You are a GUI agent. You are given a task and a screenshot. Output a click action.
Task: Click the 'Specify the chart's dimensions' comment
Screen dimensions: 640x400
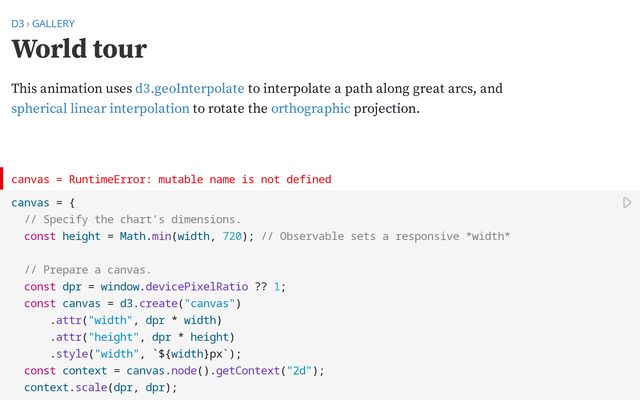133,219
